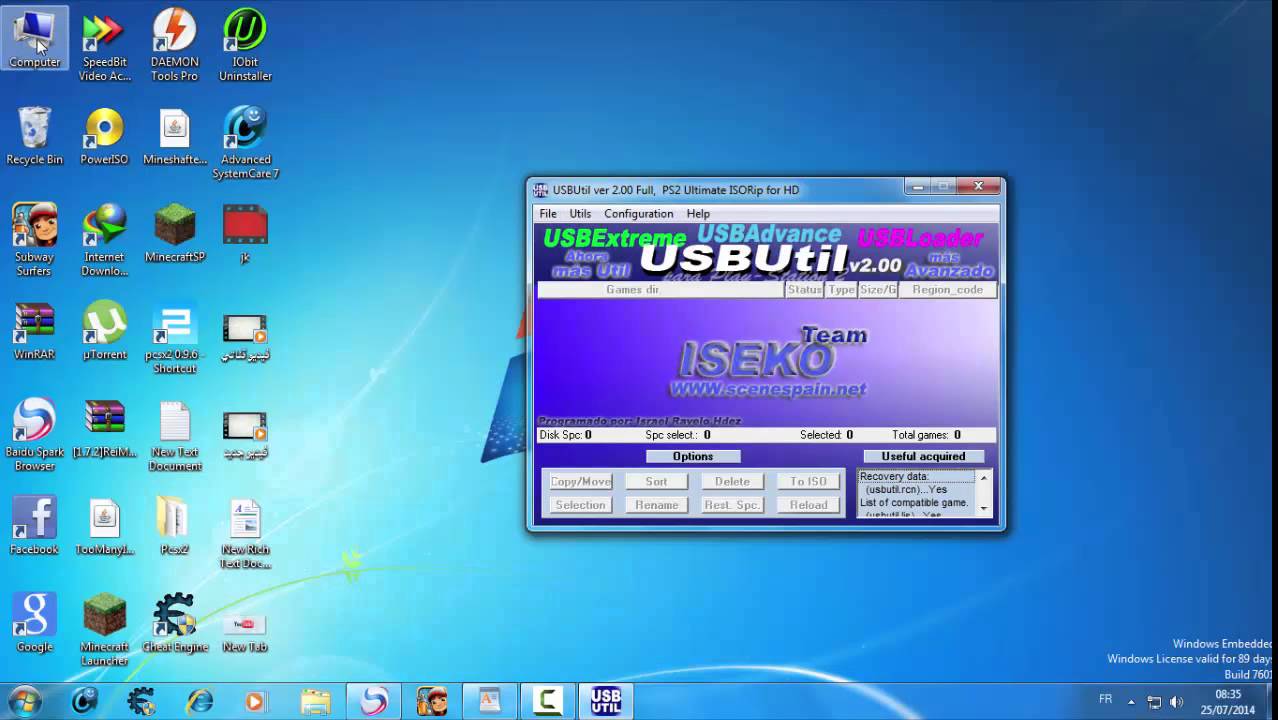Click the Facebook desktop shortcut
Screen dimensions: 1278x720
(x=34, y=526)
